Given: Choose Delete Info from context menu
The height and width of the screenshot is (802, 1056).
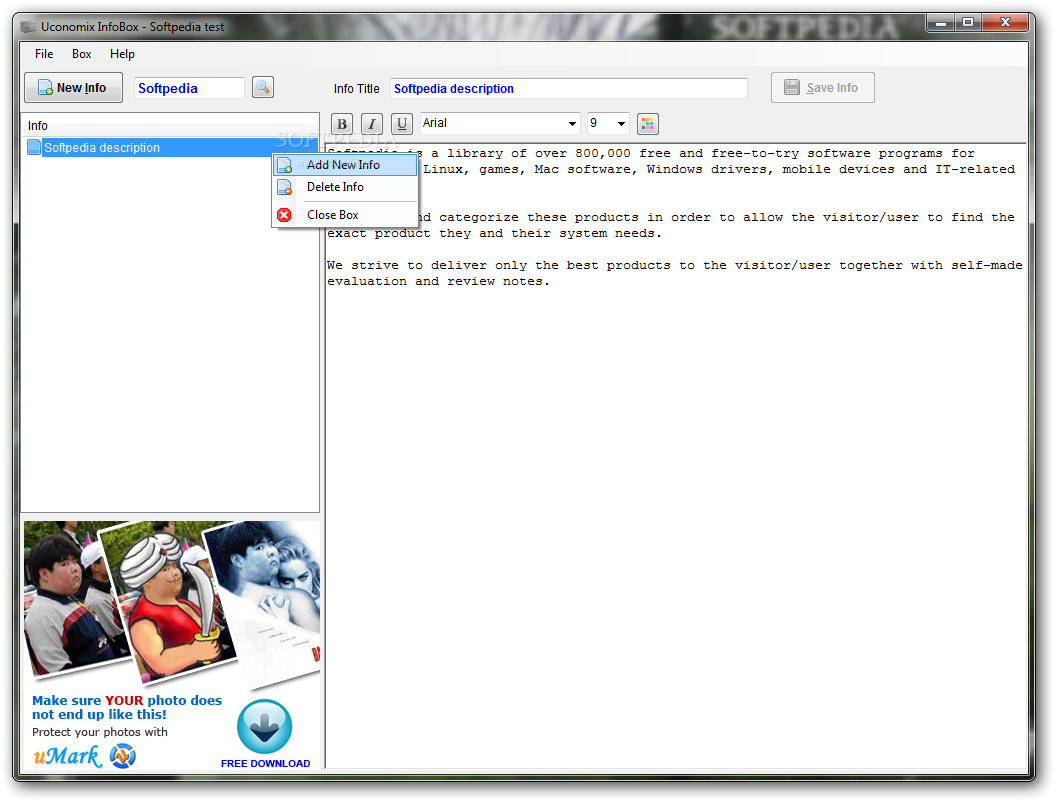Looking at the screenshot, I should point(345,187).
